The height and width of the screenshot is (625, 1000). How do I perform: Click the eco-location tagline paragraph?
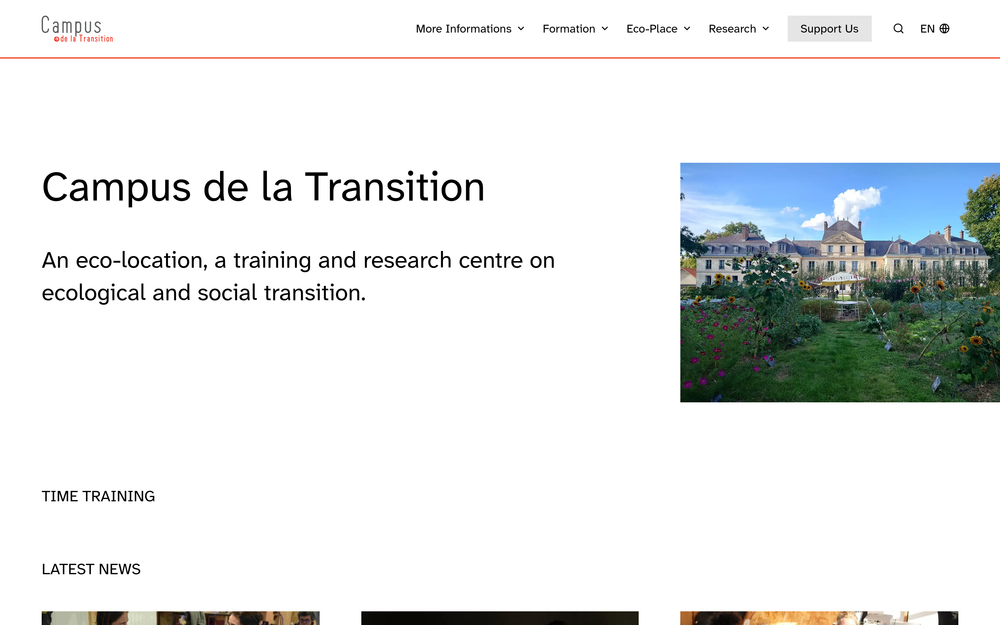point(298,276)
